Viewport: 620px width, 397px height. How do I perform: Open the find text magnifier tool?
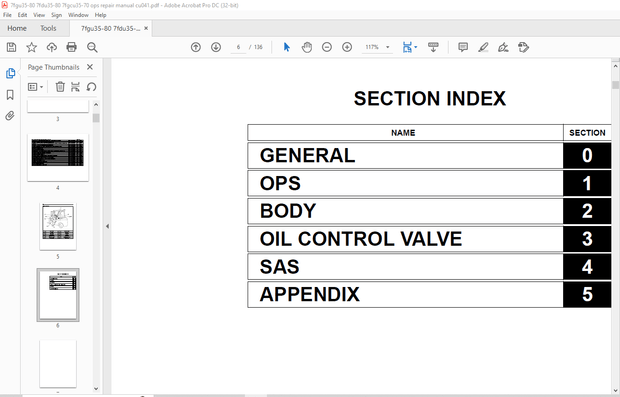pyautogui.click(x=92, y=47)
